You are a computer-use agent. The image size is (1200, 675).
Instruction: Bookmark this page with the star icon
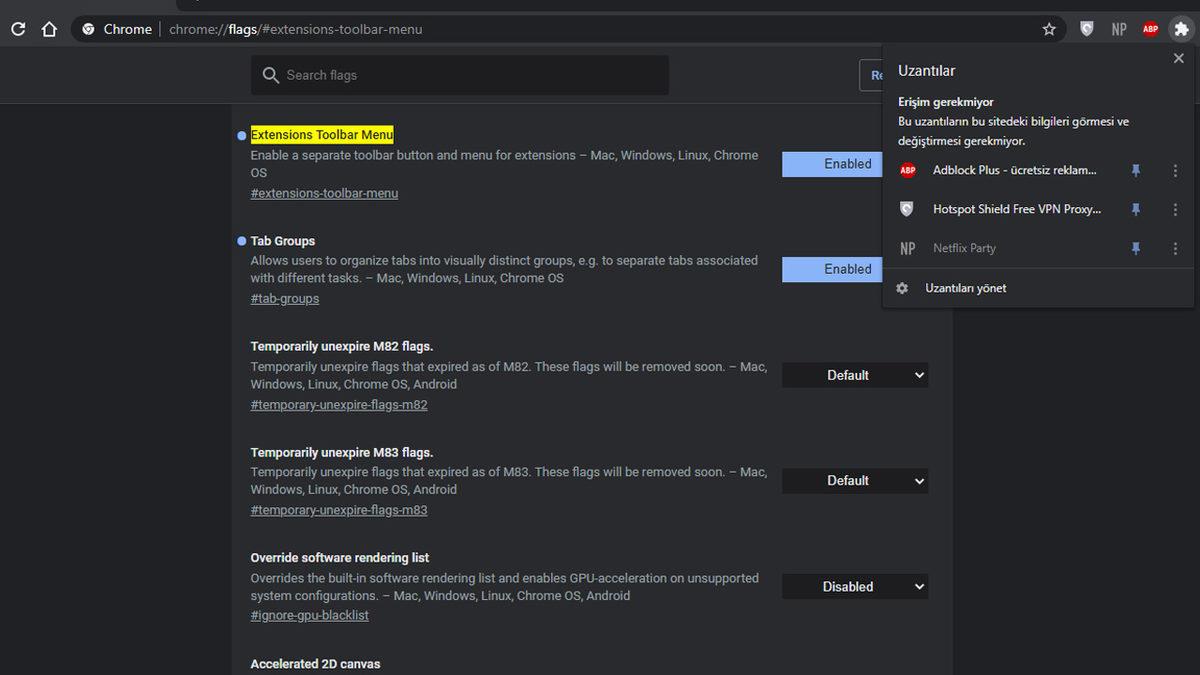[1049, 29]
